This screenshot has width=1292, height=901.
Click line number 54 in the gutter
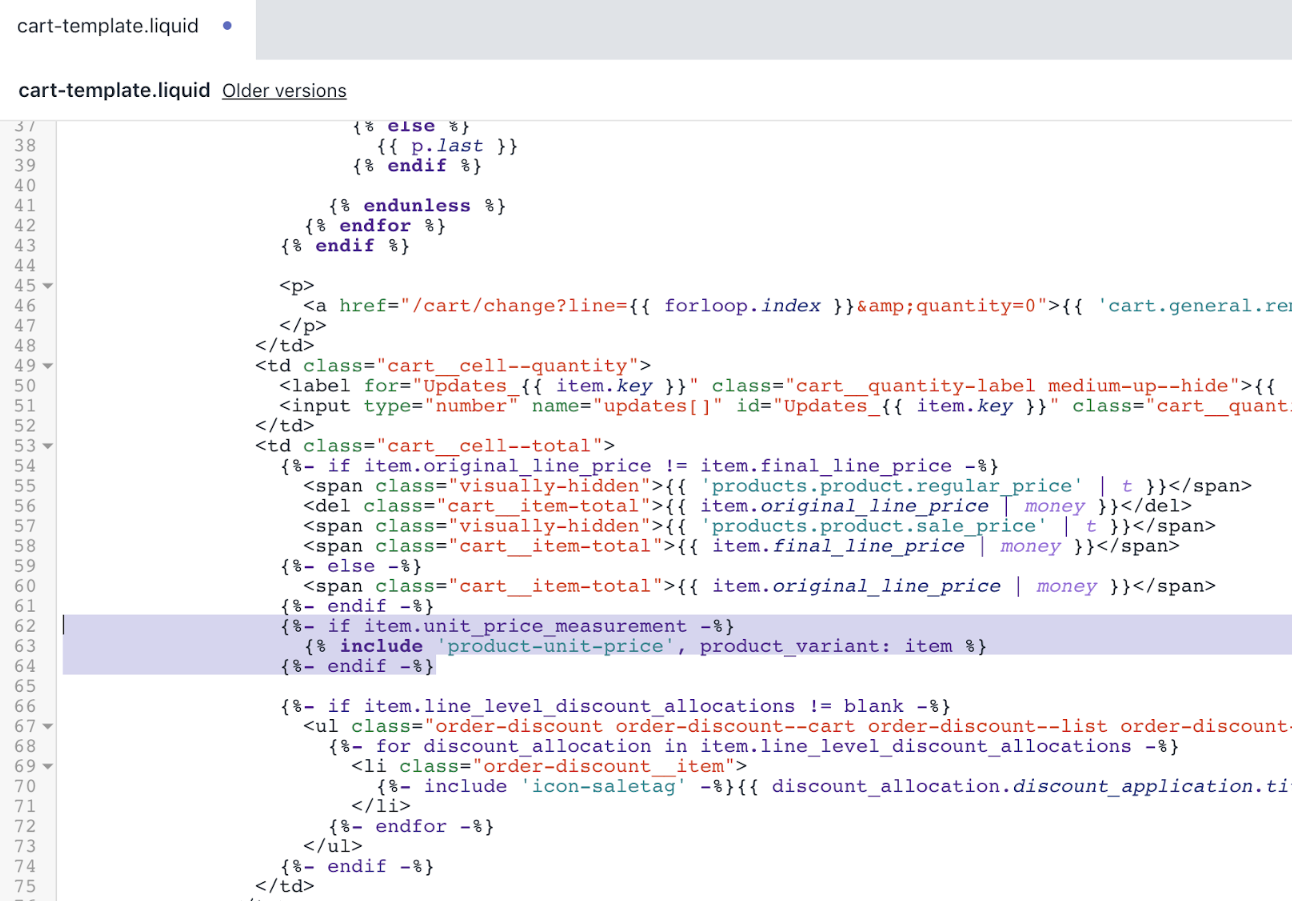pyautogui.click(x=26, y=466)
